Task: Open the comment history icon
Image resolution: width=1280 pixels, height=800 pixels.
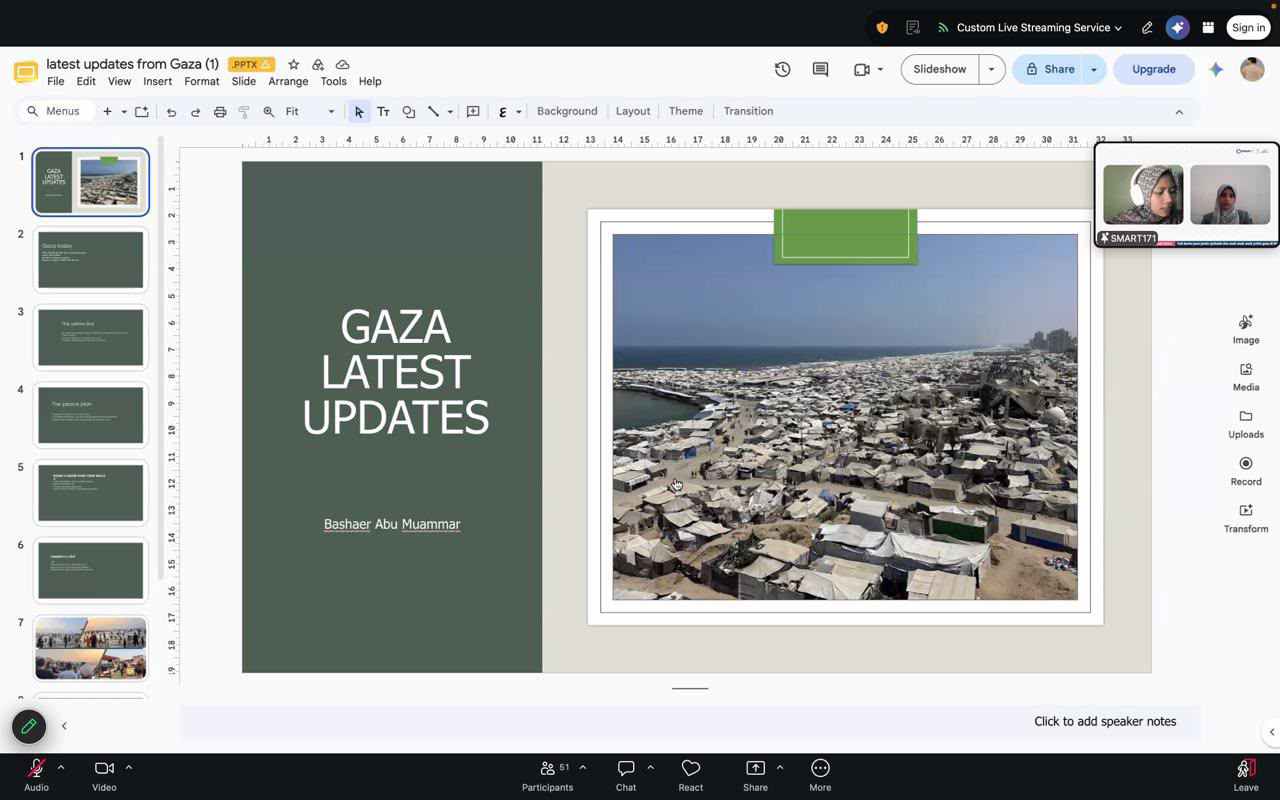Action: point(821,69)
